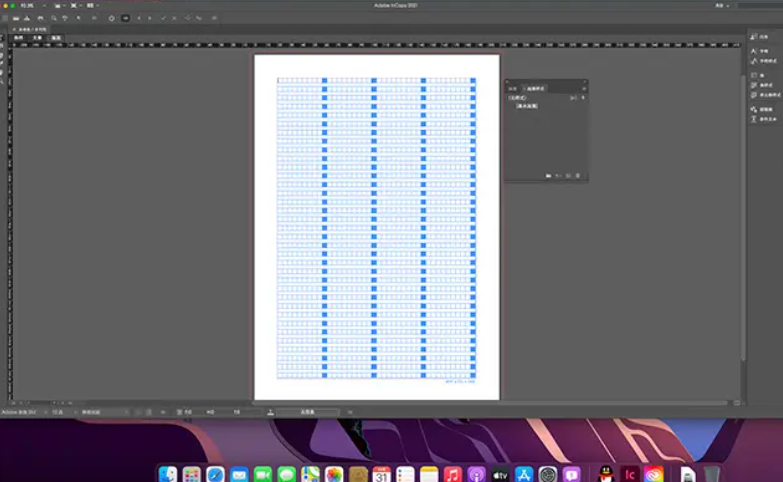Open the Hyperlinks panel in right dock

[x=763, y=108]
